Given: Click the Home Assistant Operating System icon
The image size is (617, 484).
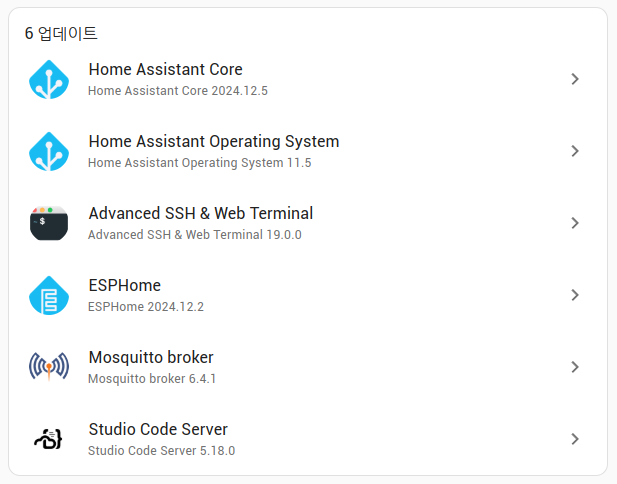Looking at the screenshot, I should 48,151.
